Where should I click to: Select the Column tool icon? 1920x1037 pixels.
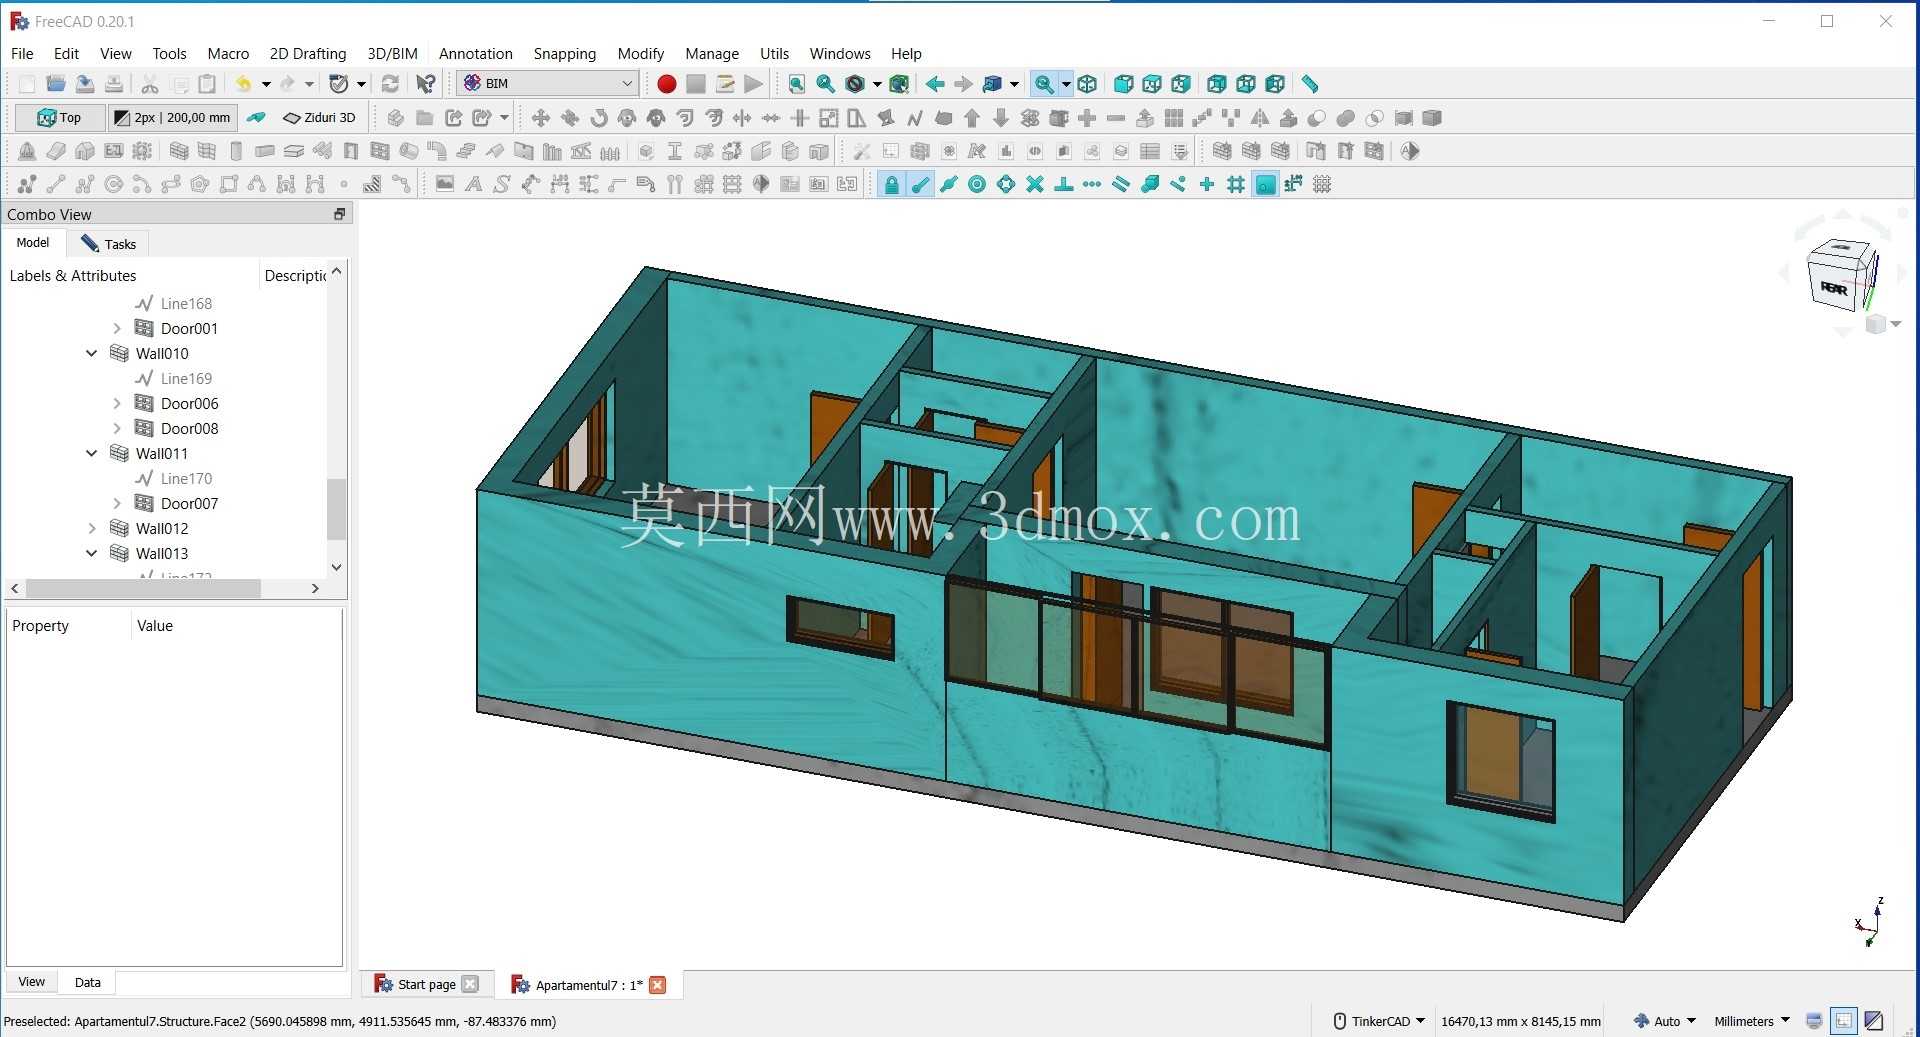[236, 151]
